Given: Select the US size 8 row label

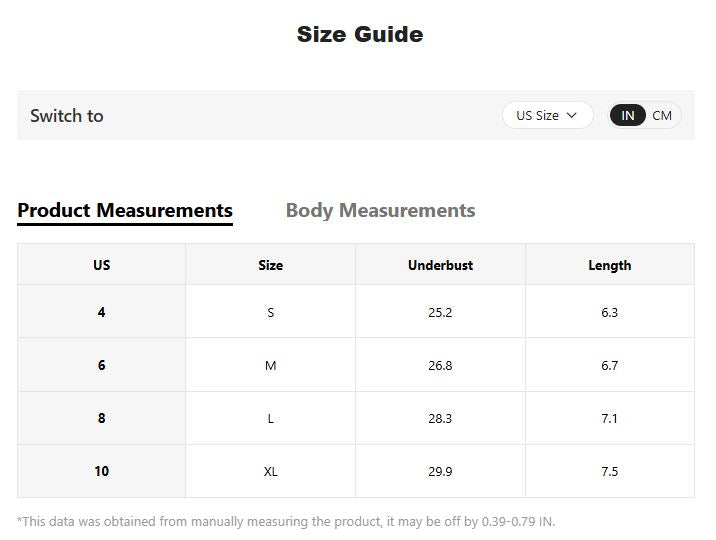Looking at the screenshot, I should (101, 418).
